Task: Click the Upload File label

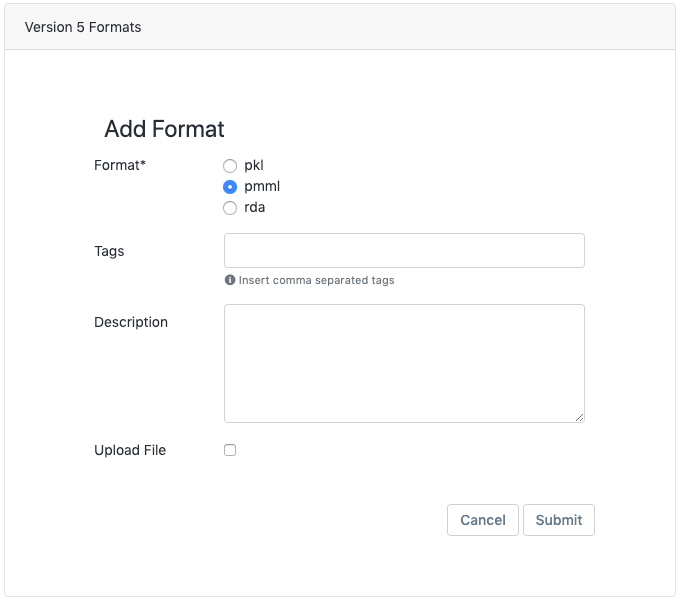Action: tap(130, 450)
